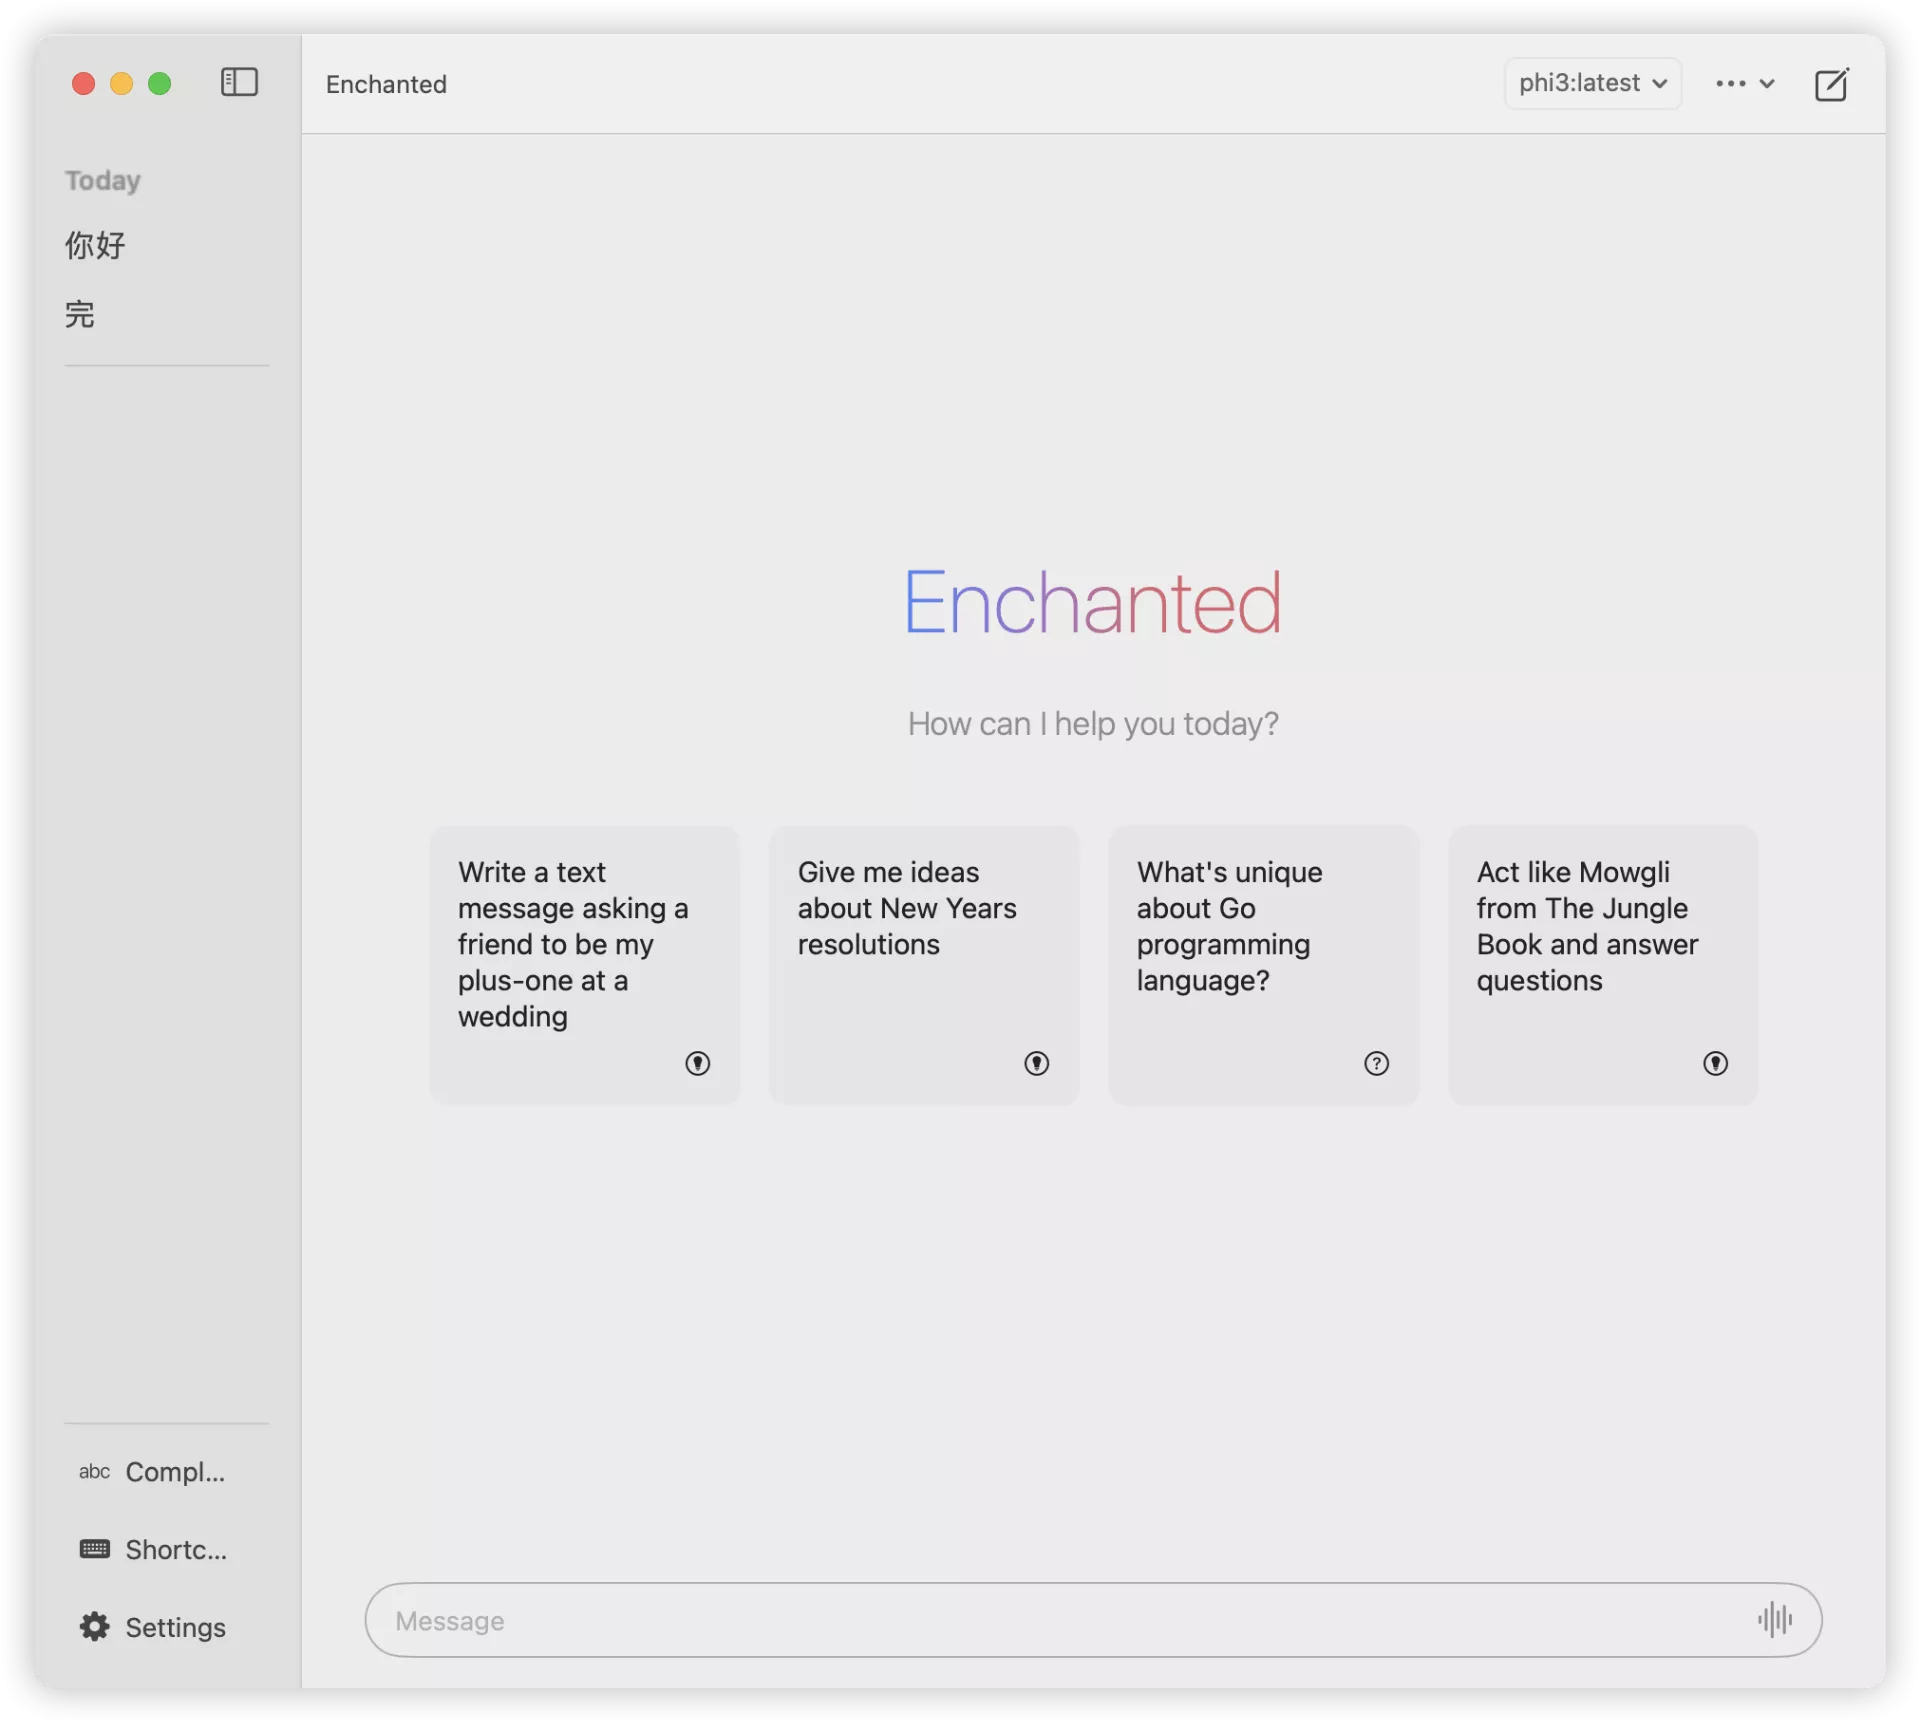
Task: Minimize the window with yellow button
Action: [121, 83]
